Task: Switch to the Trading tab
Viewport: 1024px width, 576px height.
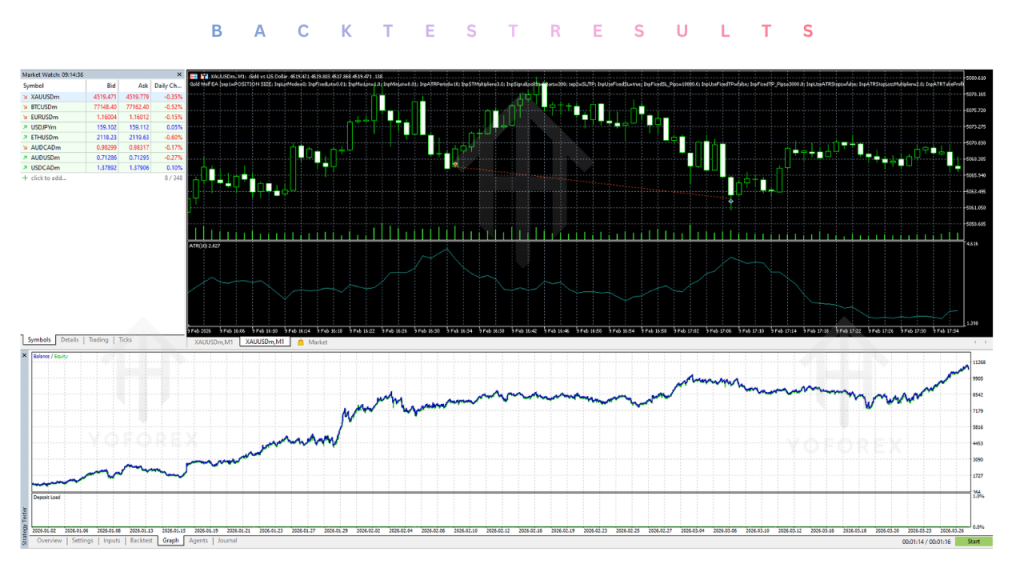Action: tap(99, 340)
